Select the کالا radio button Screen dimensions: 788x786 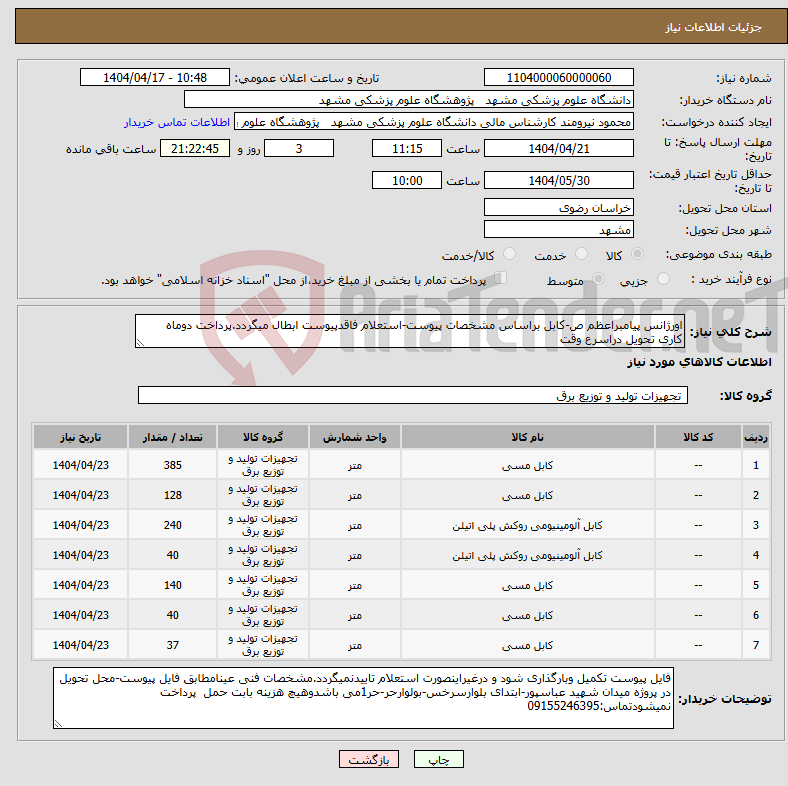637,254
